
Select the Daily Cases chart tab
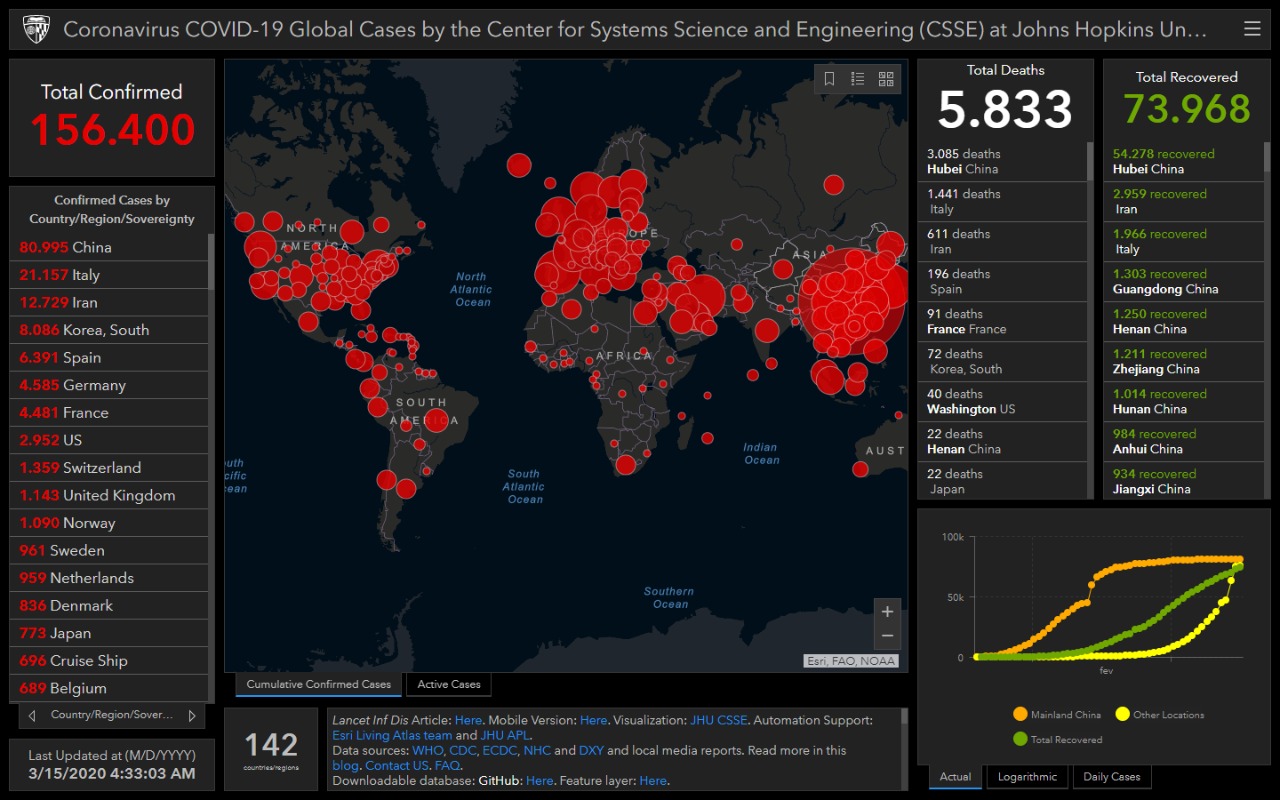point(1112,776)
